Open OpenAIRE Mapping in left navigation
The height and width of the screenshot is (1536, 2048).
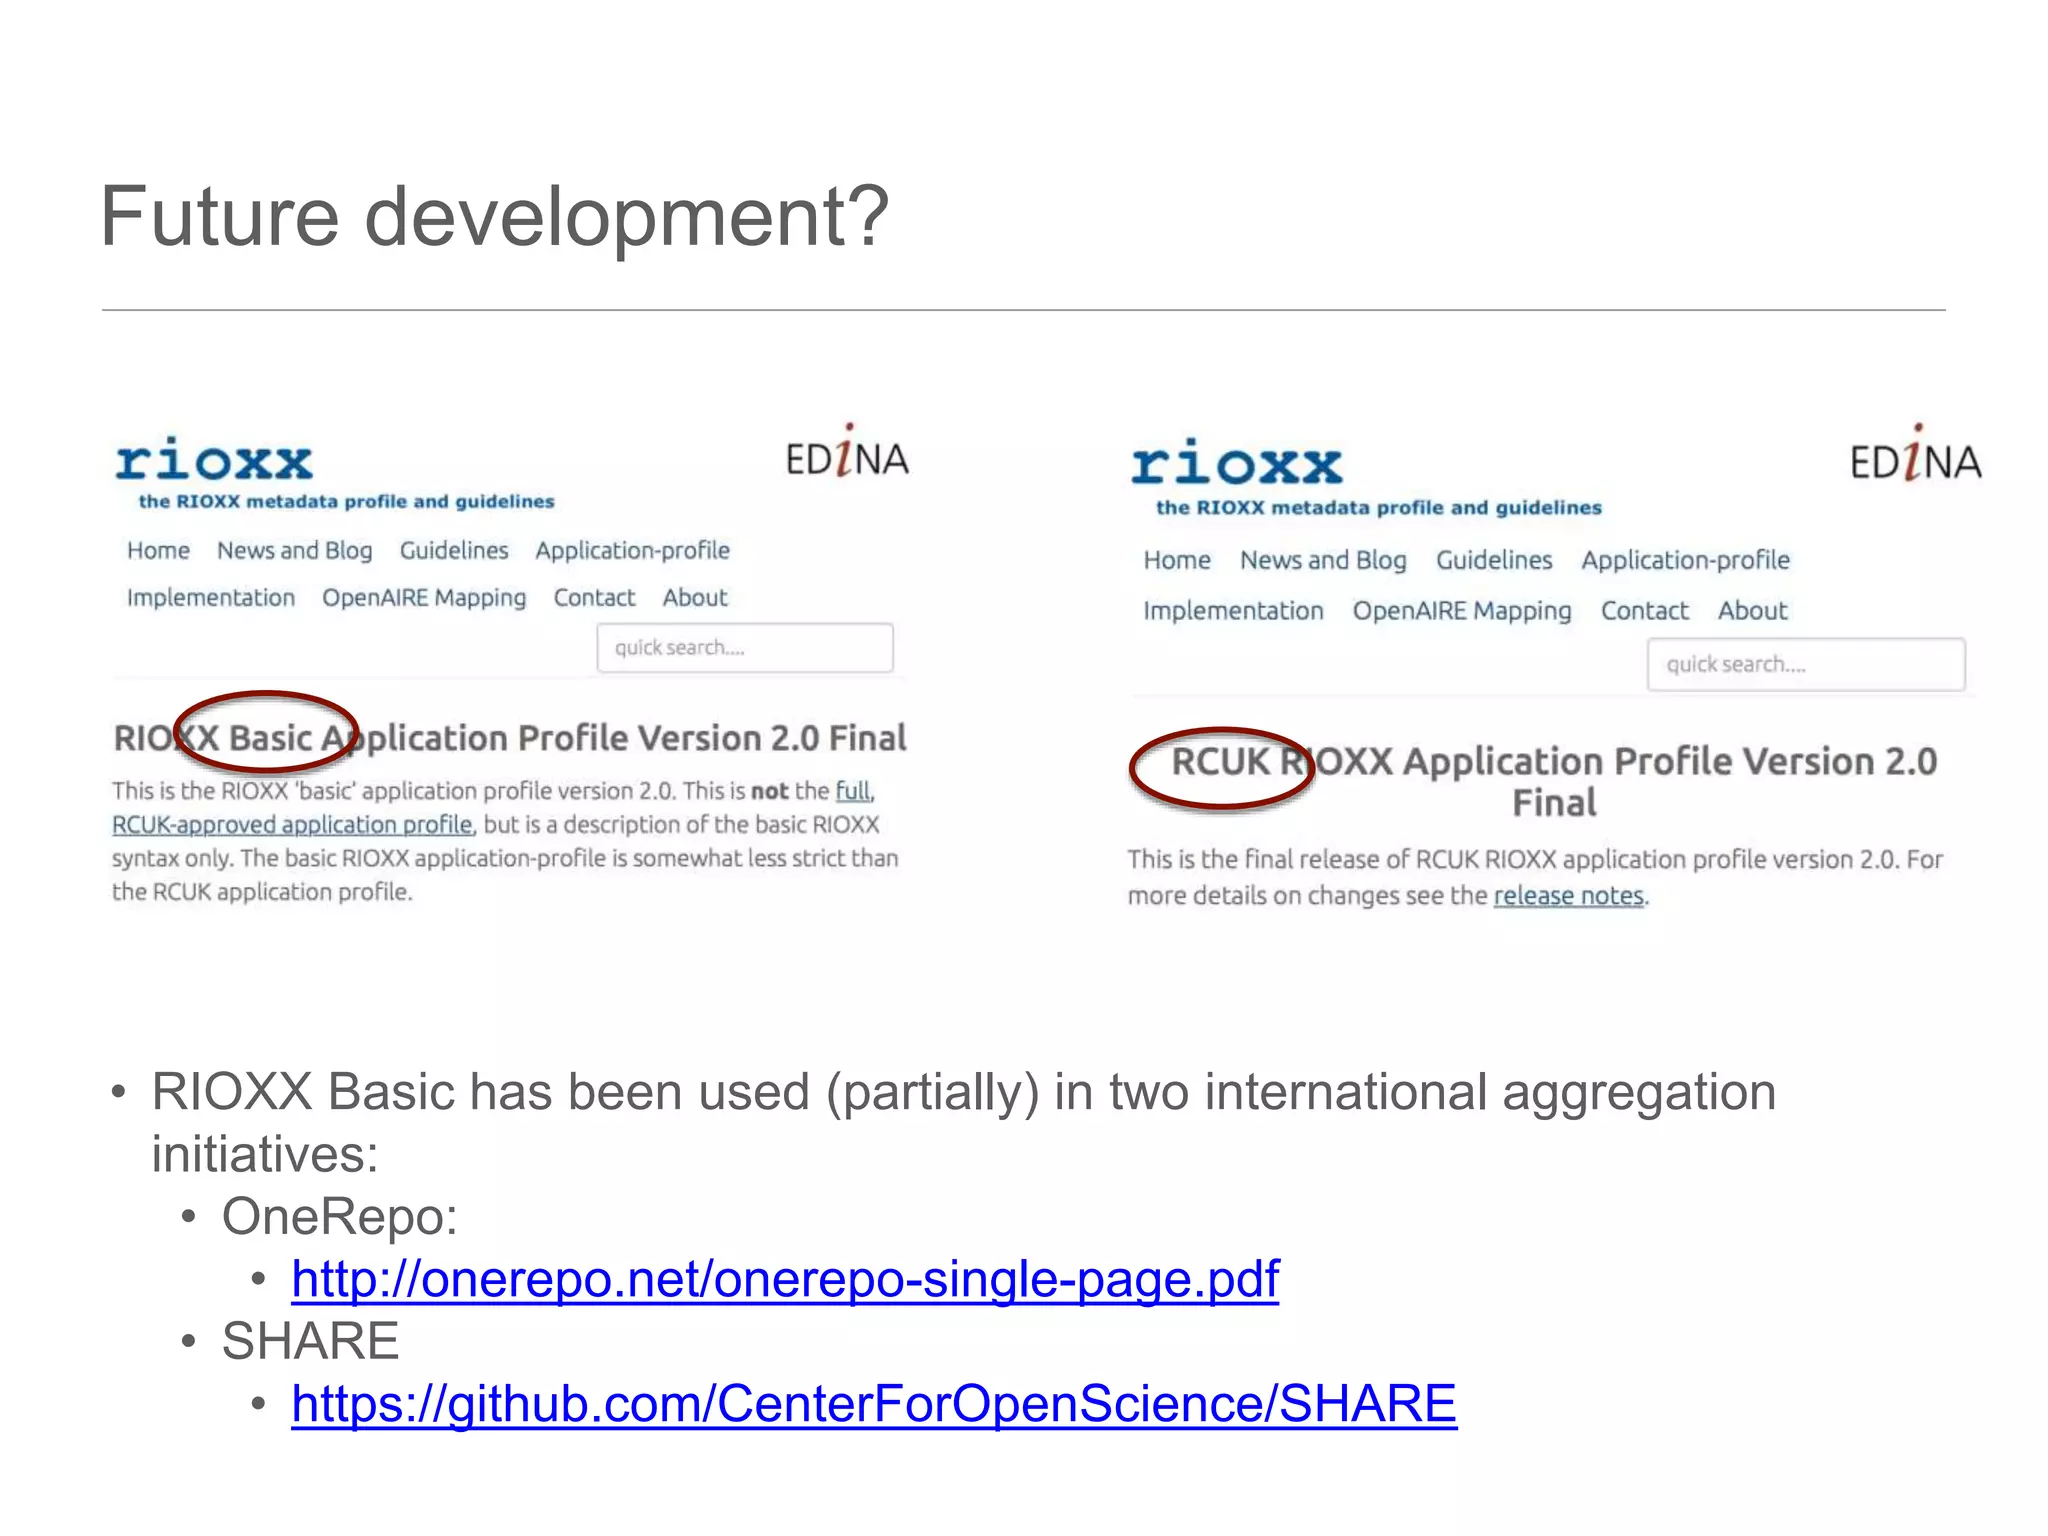tap(424, 598)
